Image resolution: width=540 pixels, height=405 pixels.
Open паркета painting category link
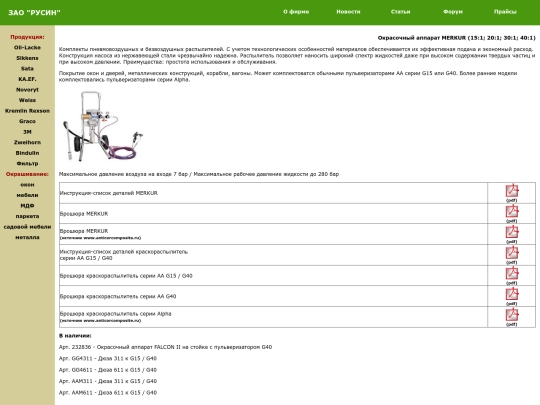pos(27,216)
